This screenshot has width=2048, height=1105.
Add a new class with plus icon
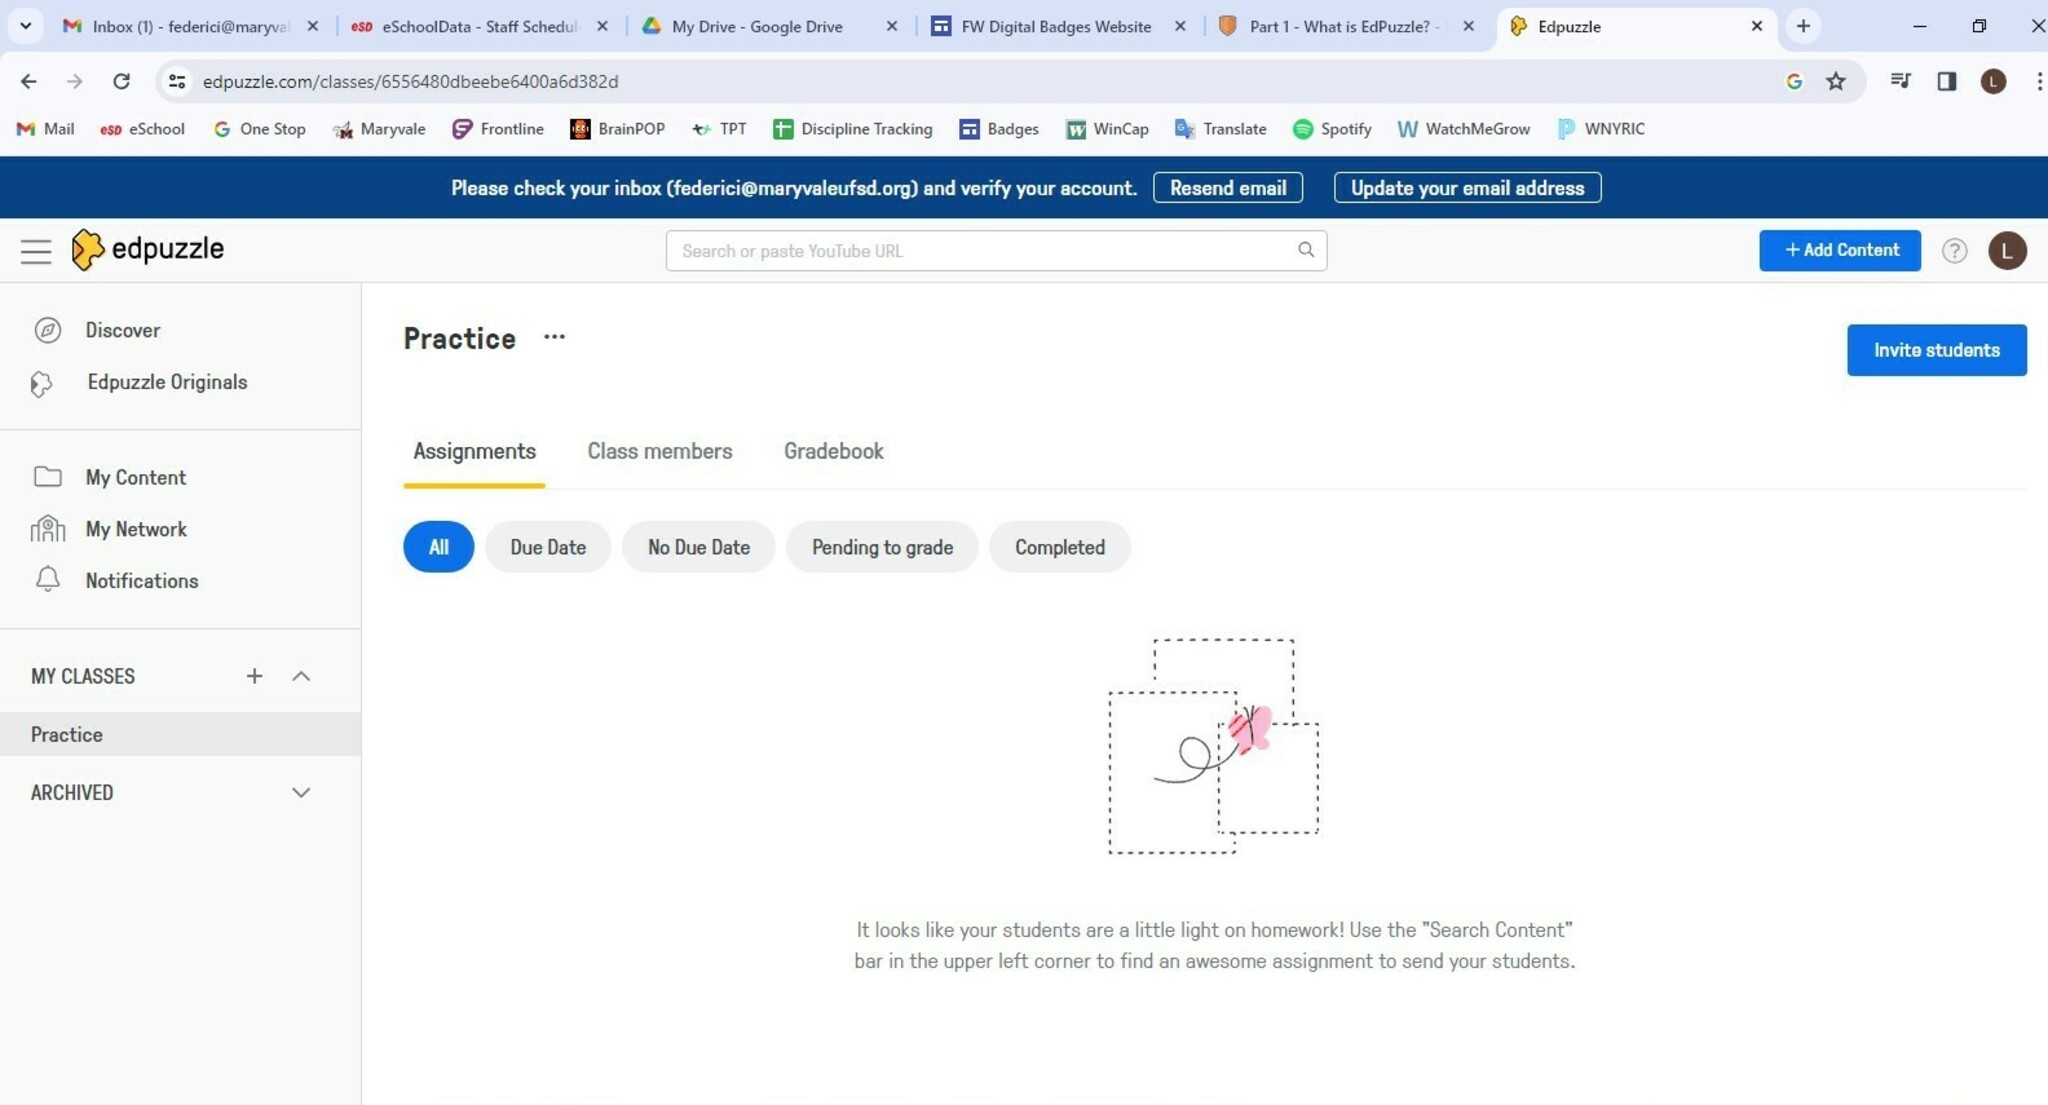pos(254,676)
